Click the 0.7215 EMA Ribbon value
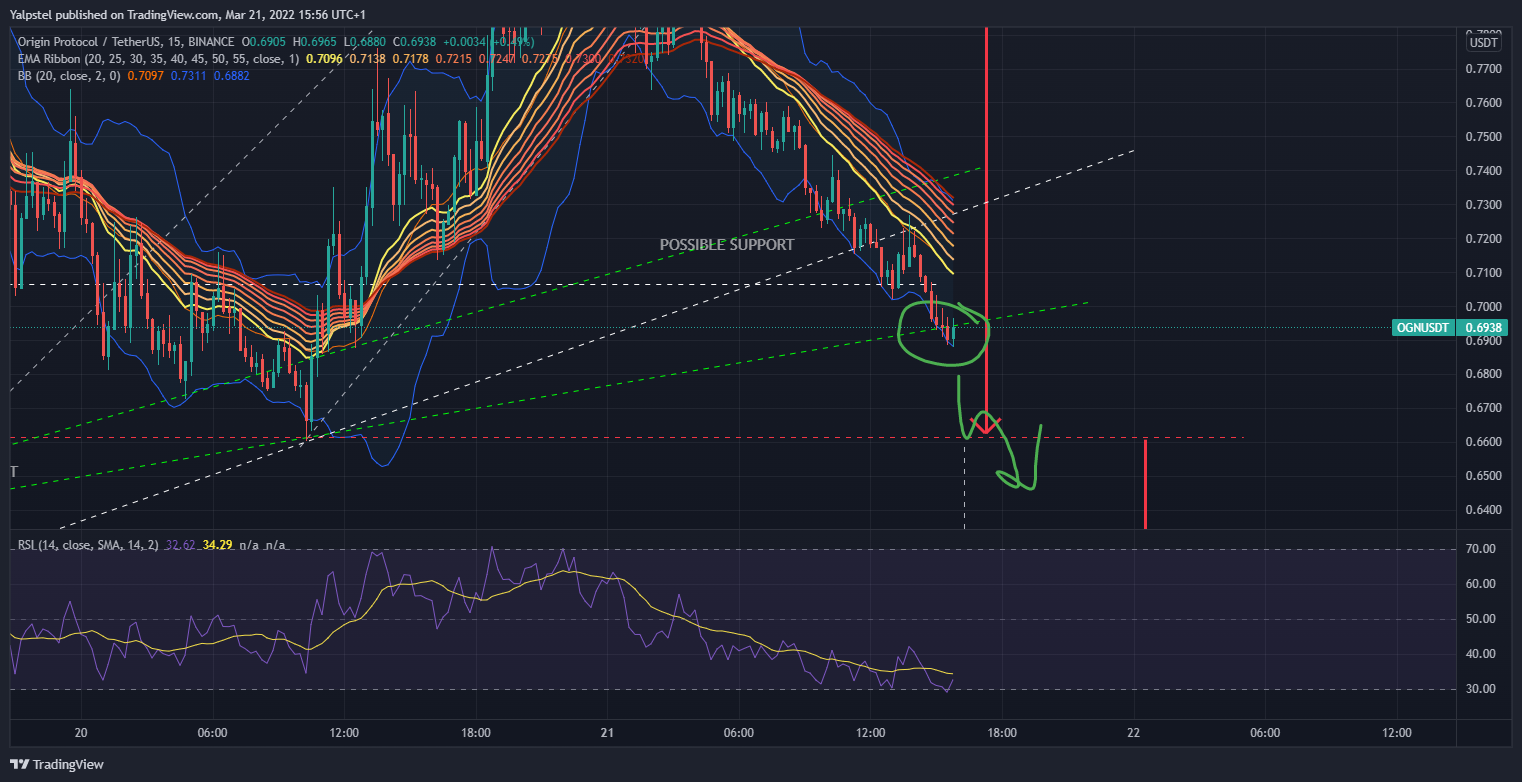 pyautogui.click(x=453, y=59)
